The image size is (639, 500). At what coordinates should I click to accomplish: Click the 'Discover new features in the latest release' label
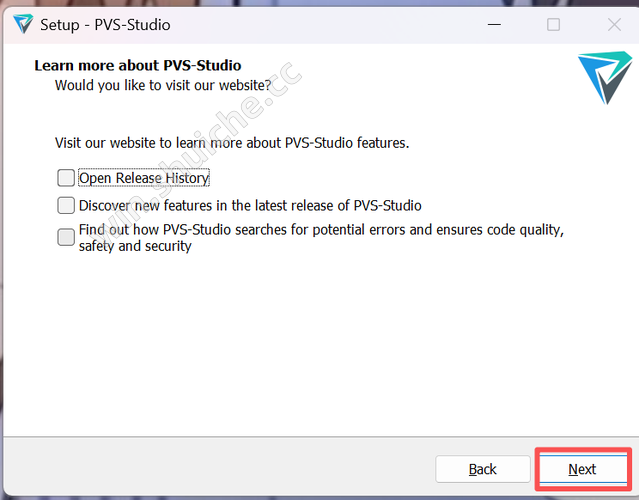tap(250, 205)
